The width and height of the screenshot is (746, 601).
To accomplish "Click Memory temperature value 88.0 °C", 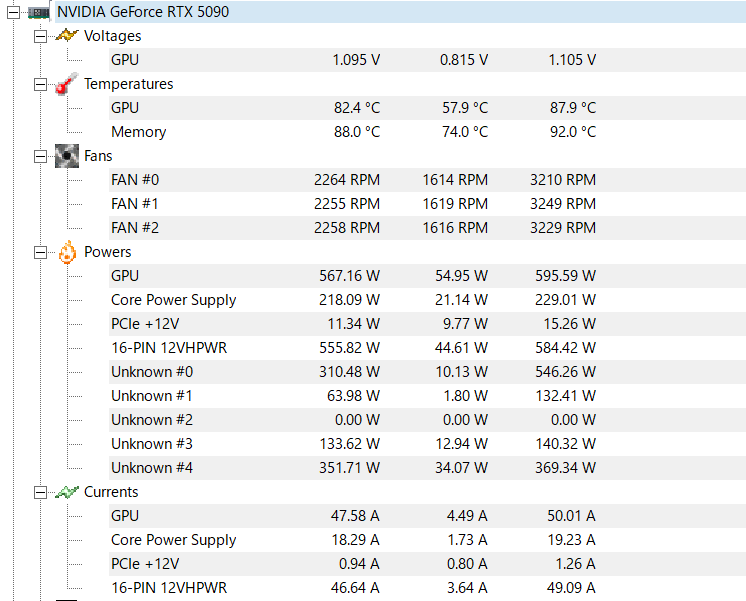I will (x=357, y=132).
